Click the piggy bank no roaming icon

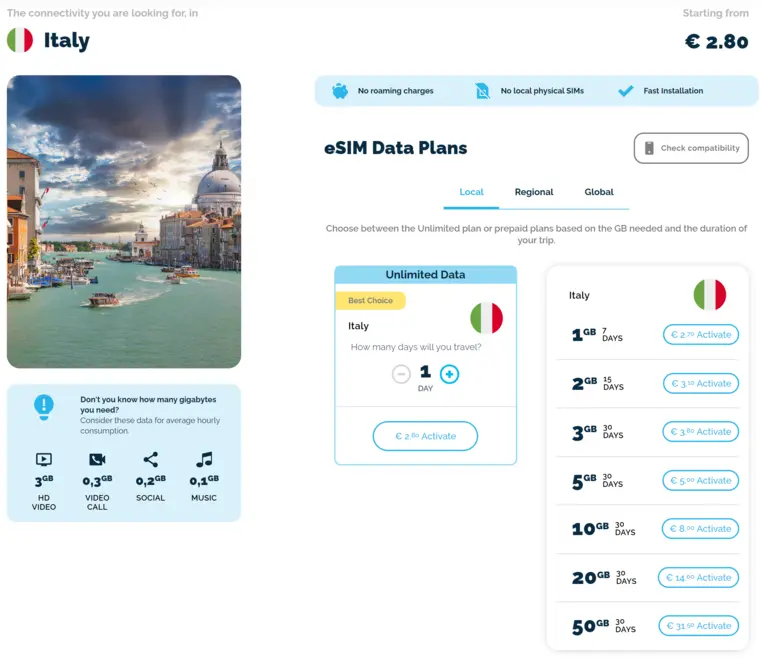[x=340, y=91]
